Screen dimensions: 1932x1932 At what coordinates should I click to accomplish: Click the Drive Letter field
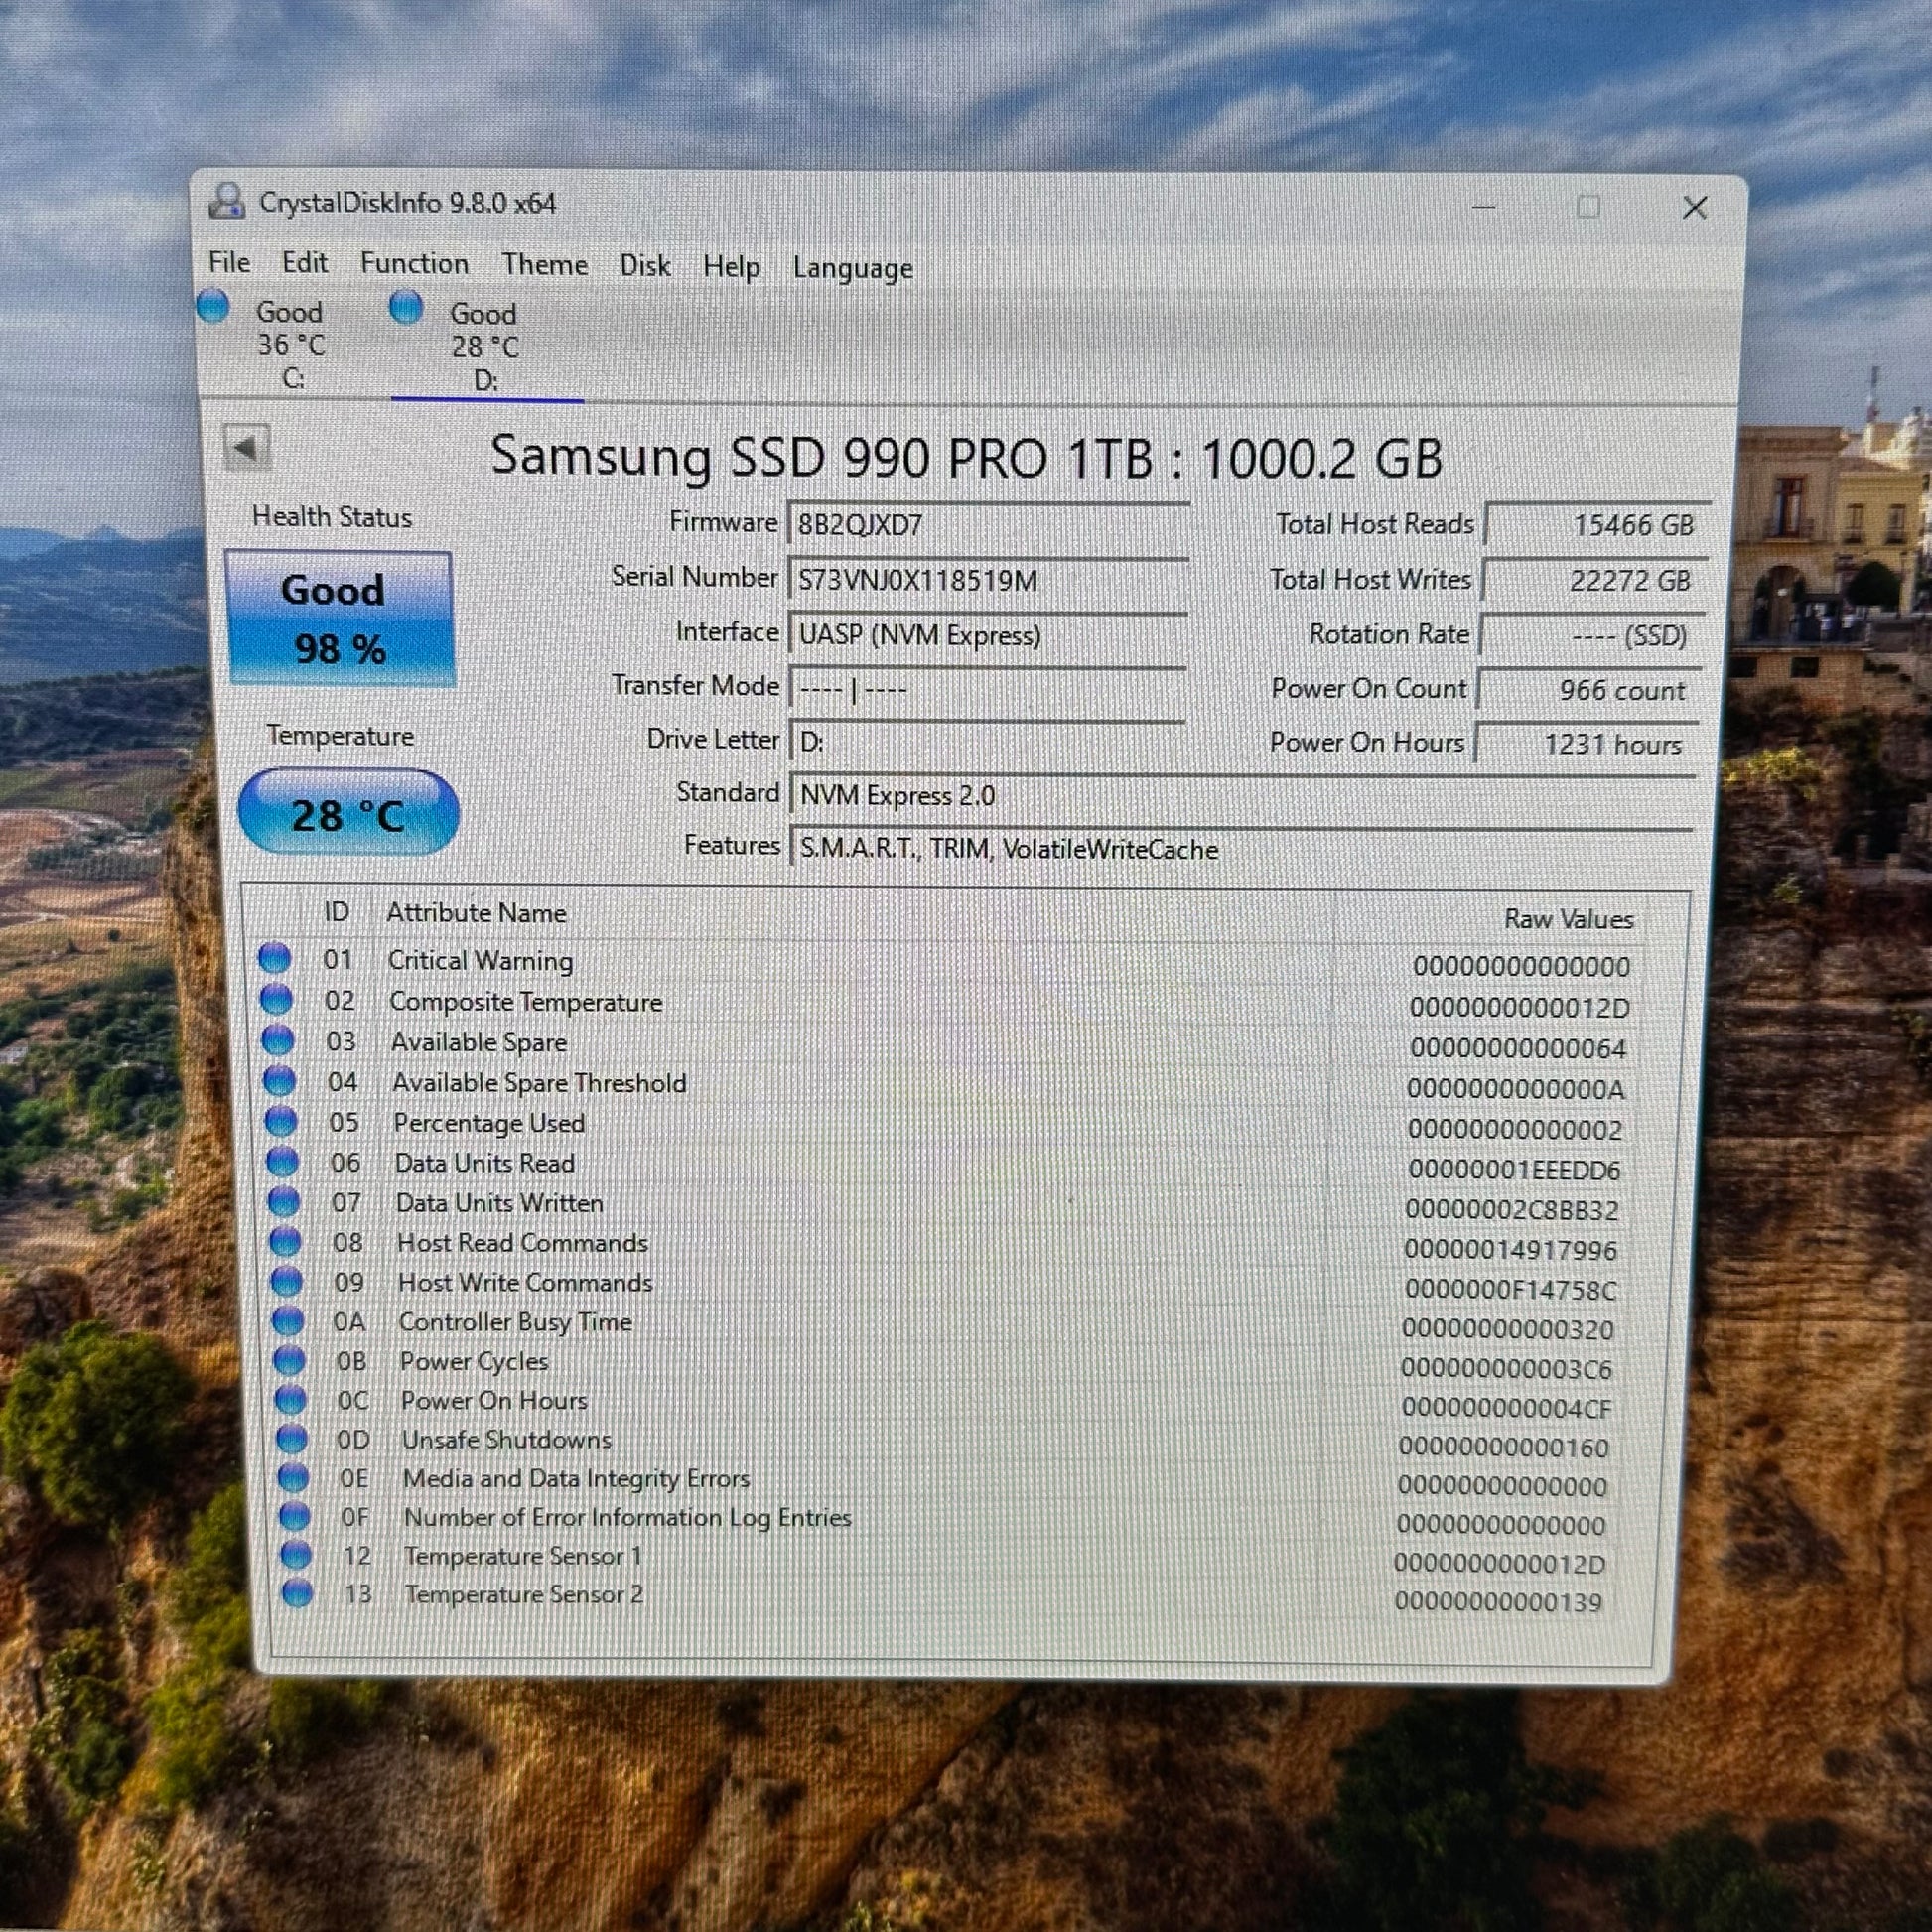987,742
